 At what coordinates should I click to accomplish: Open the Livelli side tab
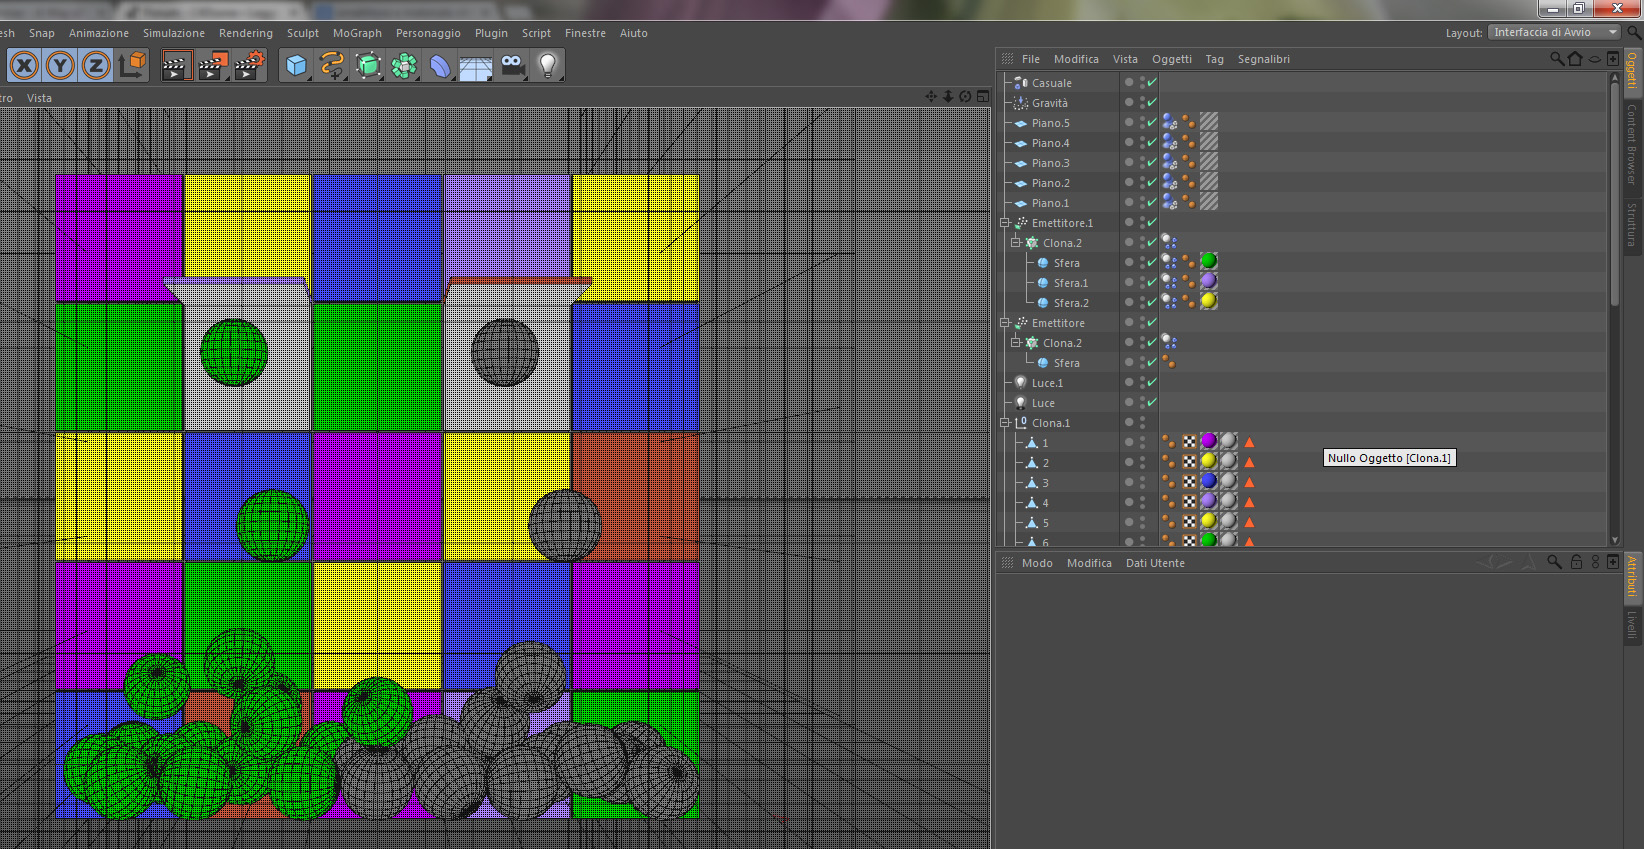[1632, 624]
